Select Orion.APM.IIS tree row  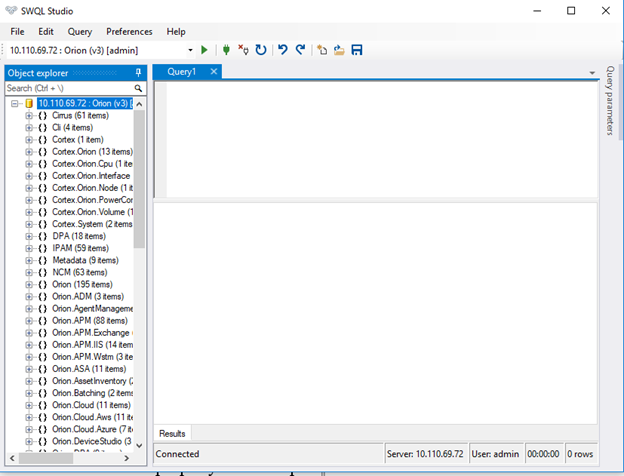tap(92, 345)
